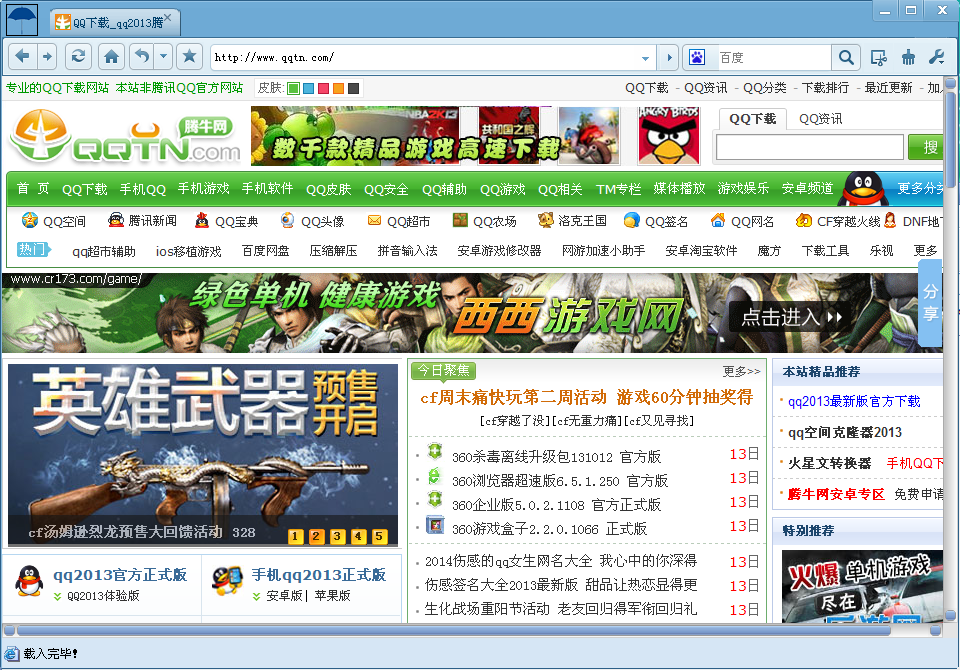Select slide number 5 on the carousel
The image size is (960, 670).
click(x=379, y=536)
